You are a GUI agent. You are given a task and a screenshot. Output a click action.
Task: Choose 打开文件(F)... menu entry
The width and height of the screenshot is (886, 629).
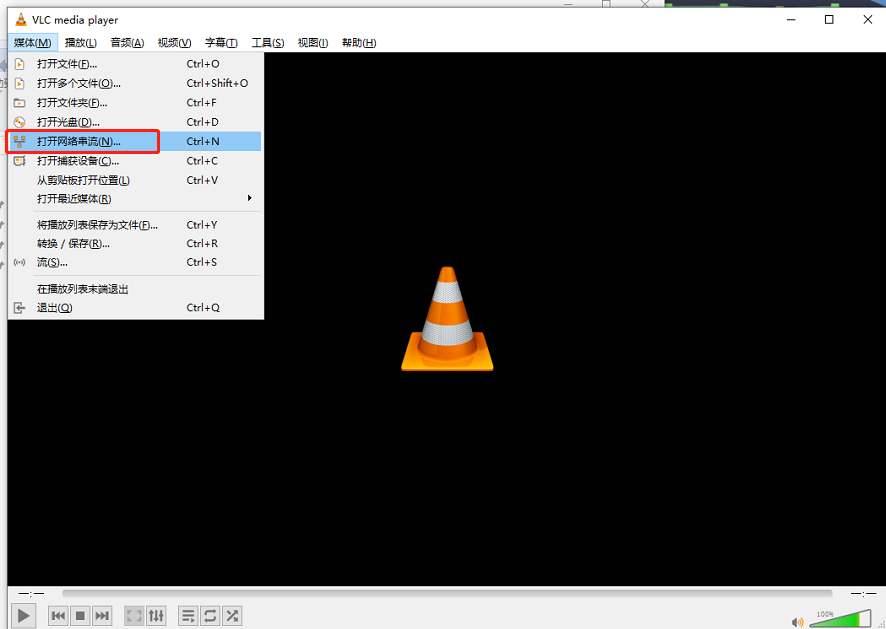coord(136,64)
